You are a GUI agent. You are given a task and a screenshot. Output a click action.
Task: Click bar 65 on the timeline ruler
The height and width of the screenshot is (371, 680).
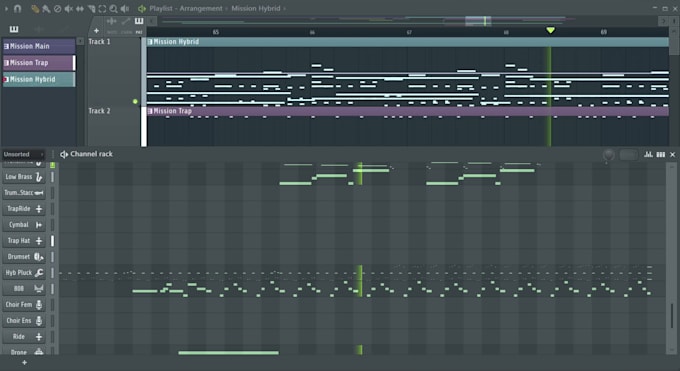(x=216, y=32)
